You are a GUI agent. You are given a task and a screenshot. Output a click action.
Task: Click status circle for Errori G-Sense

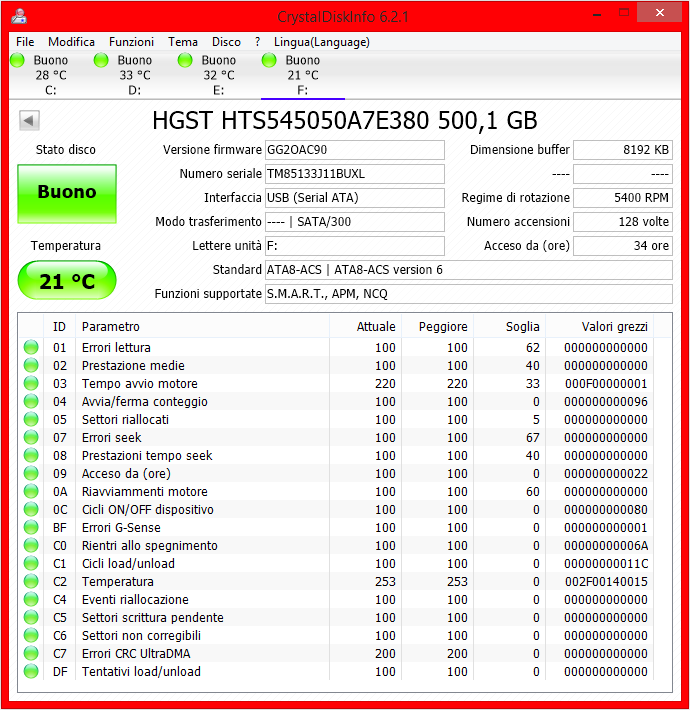(31, 528)
